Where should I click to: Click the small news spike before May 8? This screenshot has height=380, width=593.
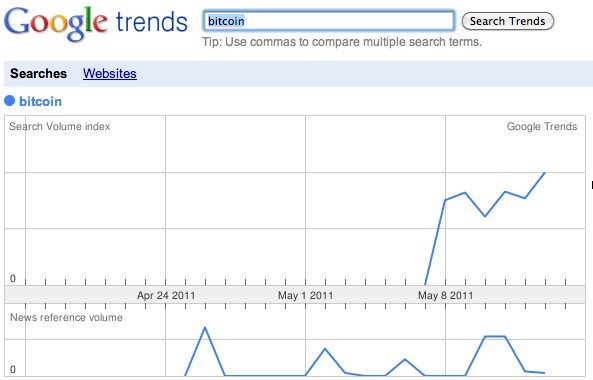point(405,359)
